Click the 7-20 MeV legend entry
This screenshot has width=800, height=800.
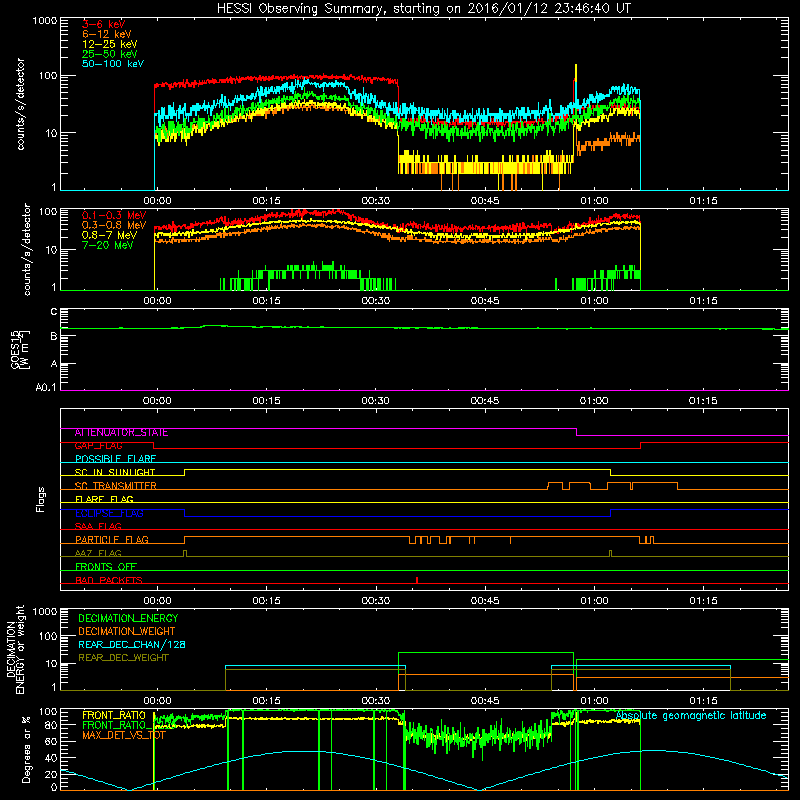[x=107, y=245]
